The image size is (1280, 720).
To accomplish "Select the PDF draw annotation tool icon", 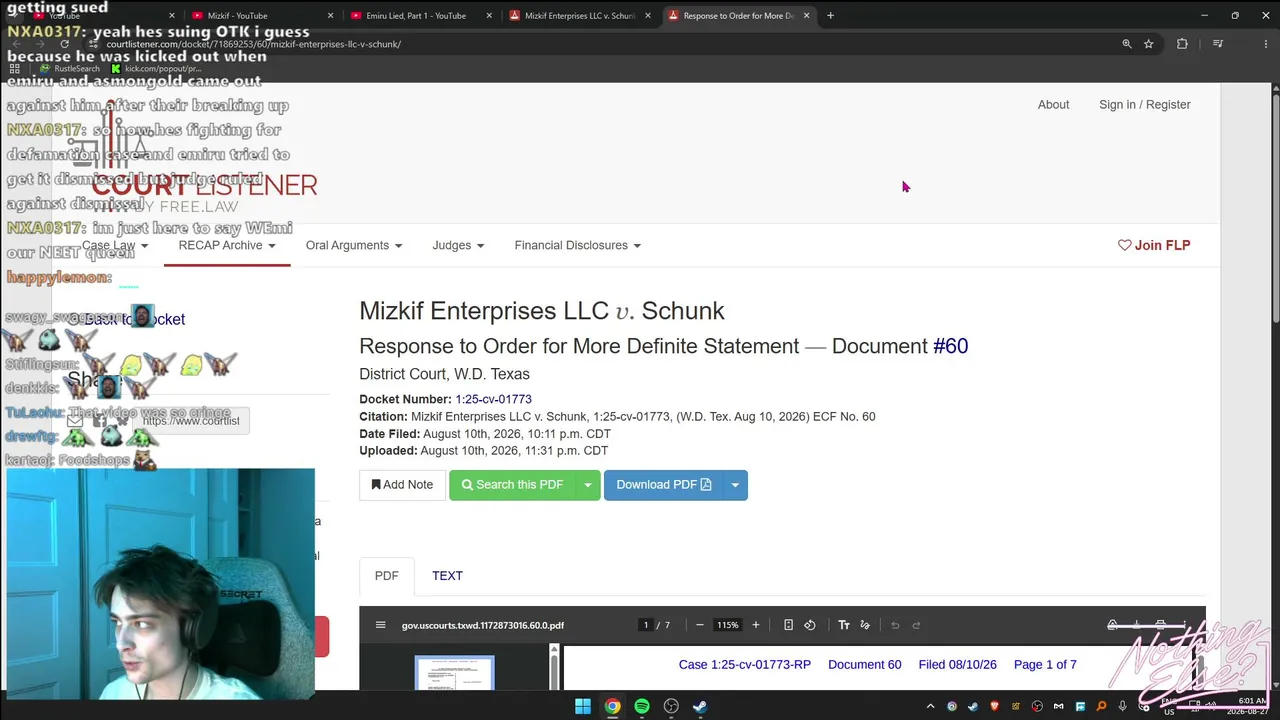I will [x=865, y=625].
